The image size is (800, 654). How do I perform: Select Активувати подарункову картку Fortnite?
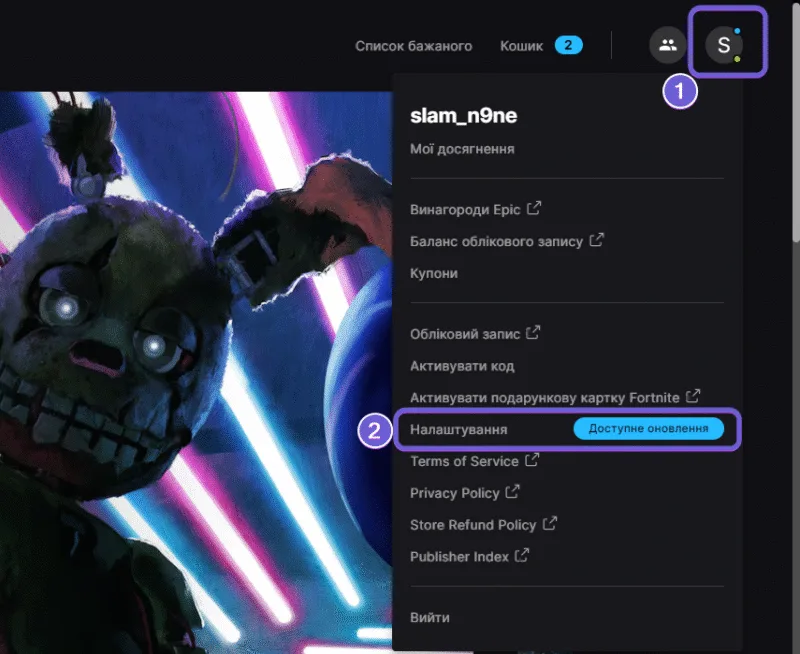[x=545, y=397]
